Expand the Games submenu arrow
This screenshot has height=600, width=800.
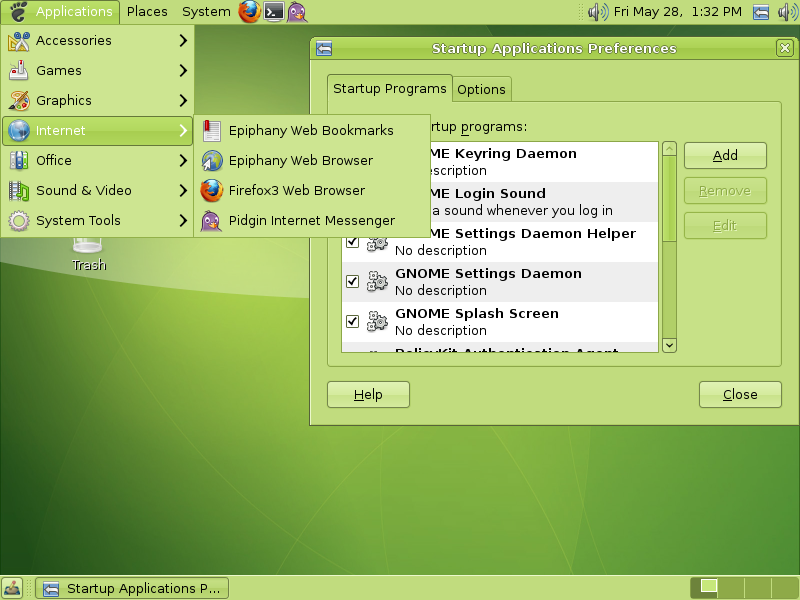183,70
